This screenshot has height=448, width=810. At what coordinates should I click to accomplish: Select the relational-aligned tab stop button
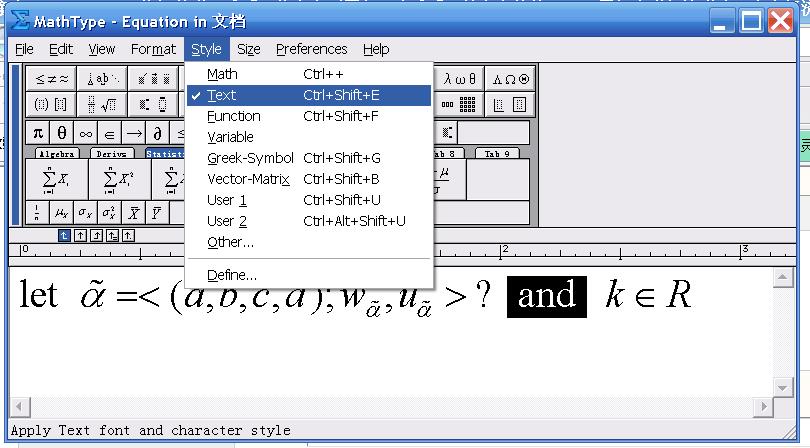pyautogui.click(x=112, y=236)
